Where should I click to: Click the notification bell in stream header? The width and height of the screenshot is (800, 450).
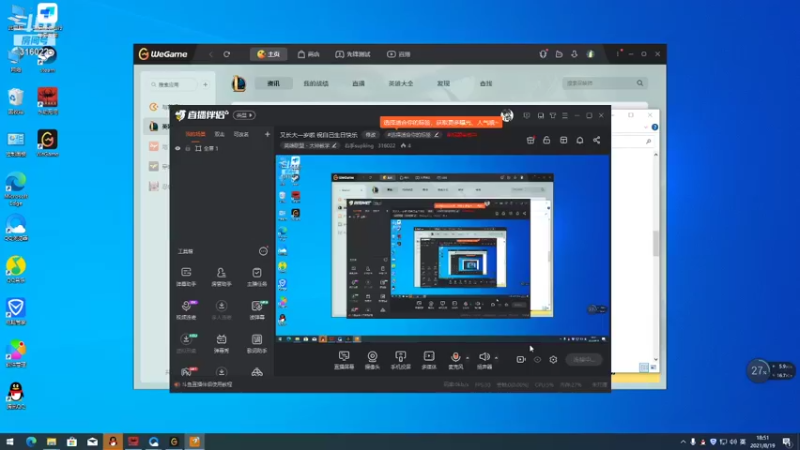[x=580, y=140]
